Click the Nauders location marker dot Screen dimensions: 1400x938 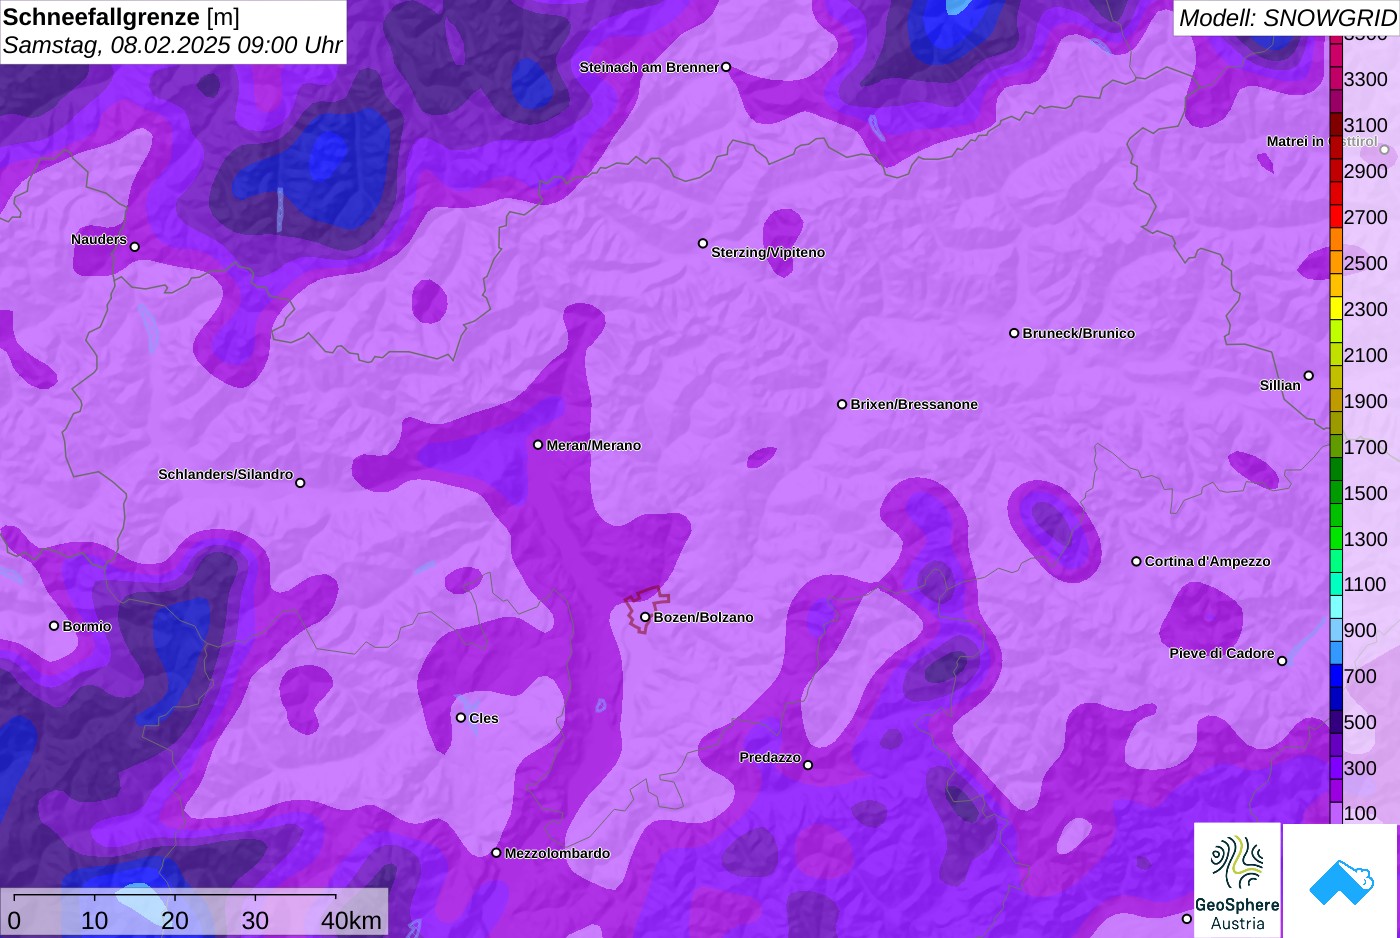[x=135, y=246]
